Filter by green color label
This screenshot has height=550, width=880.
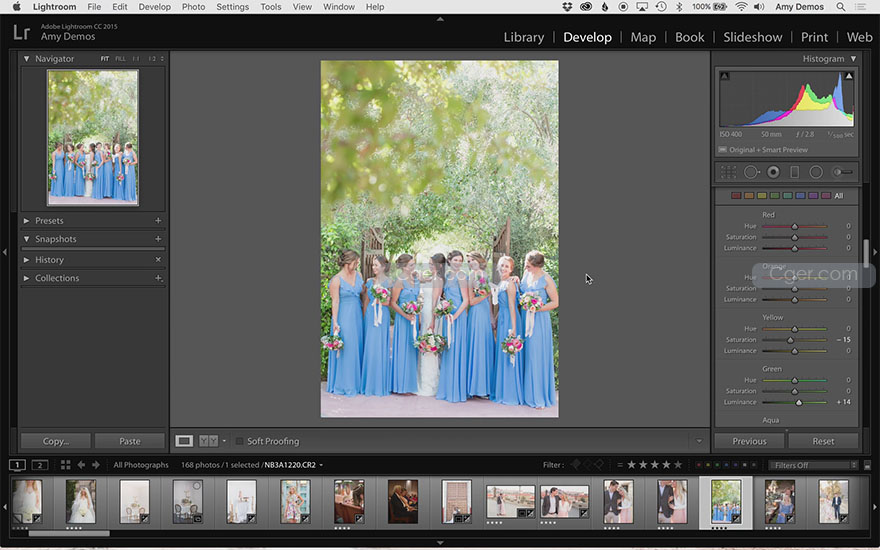click(x=717, y=465)
